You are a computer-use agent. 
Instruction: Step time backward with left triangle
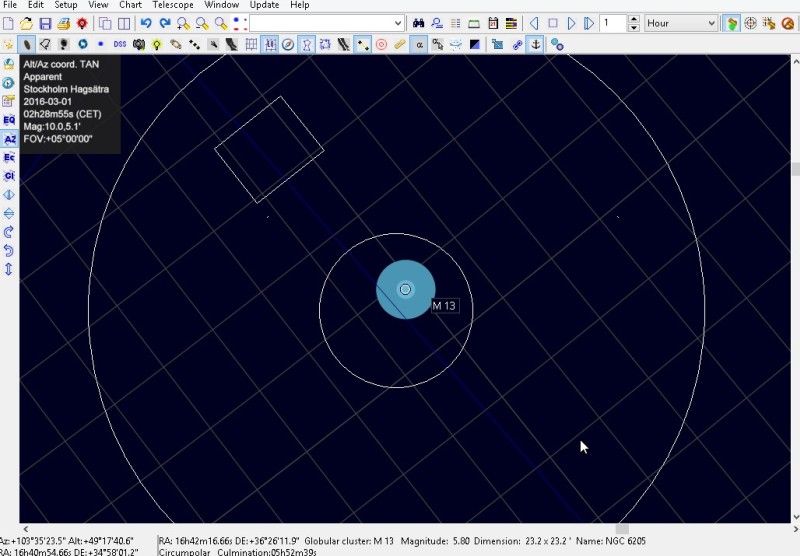(534, 23)
